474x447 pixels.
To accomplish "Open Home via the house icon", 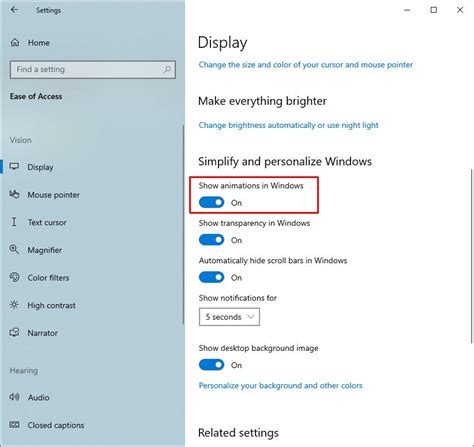I will [15, 42].
